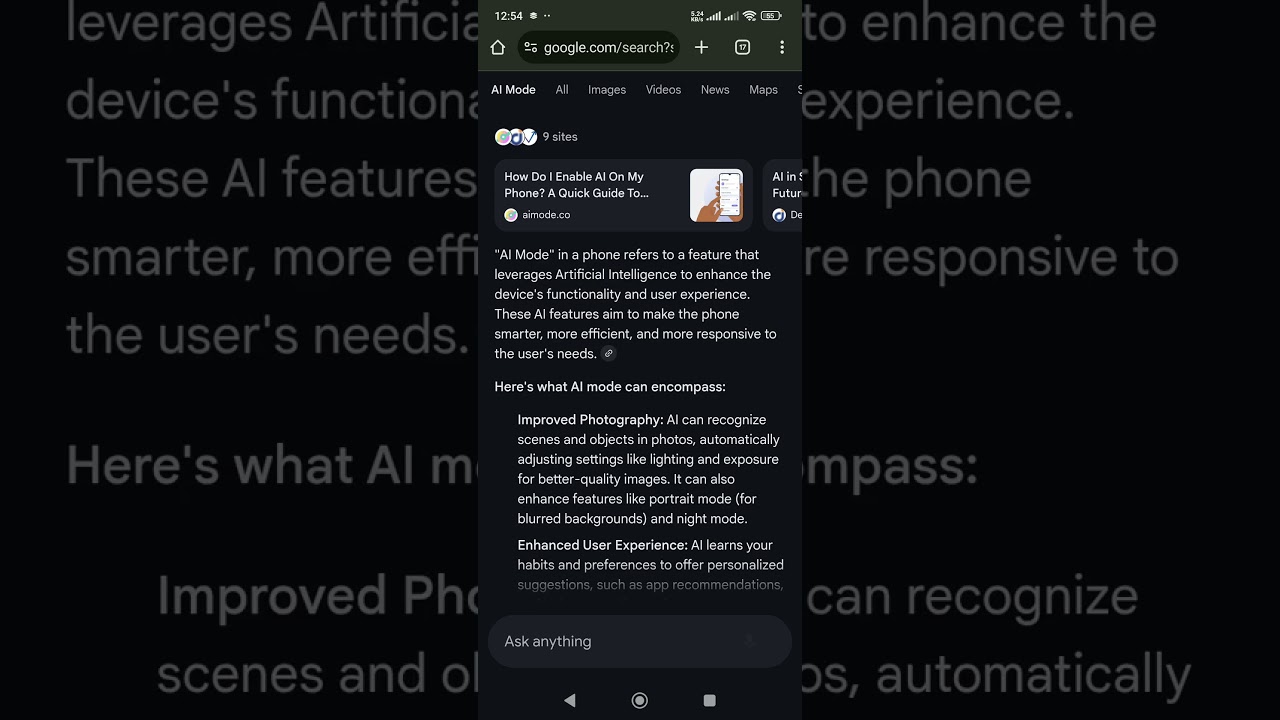Open the source card thumbnail image
1280x720 pixels.
coord(716,195)
